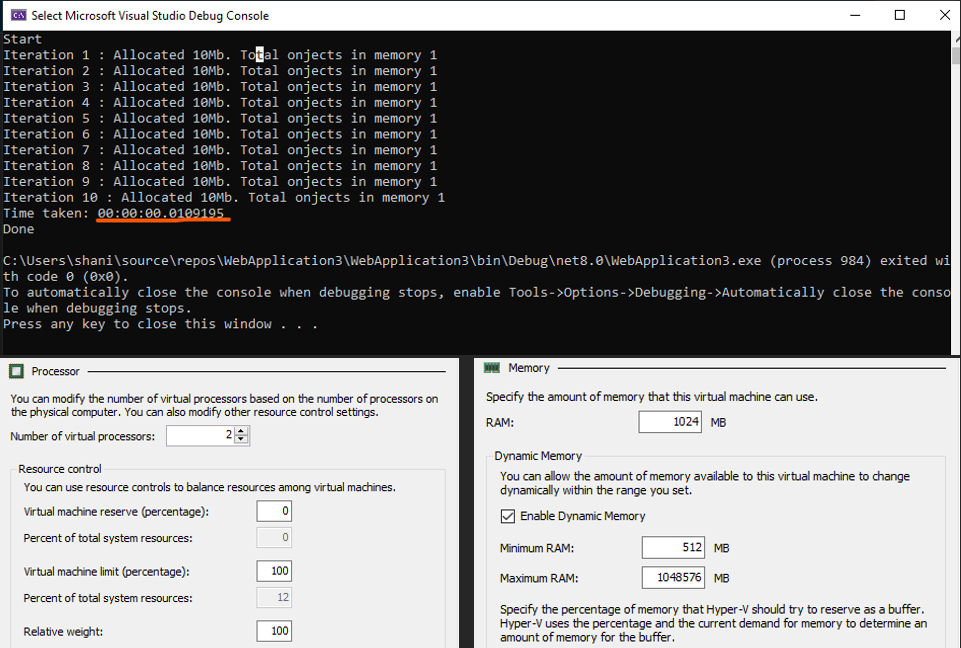961x648 pixels.
Task: Click the "Done" line in console output
Action: click(x=18, y=229)
